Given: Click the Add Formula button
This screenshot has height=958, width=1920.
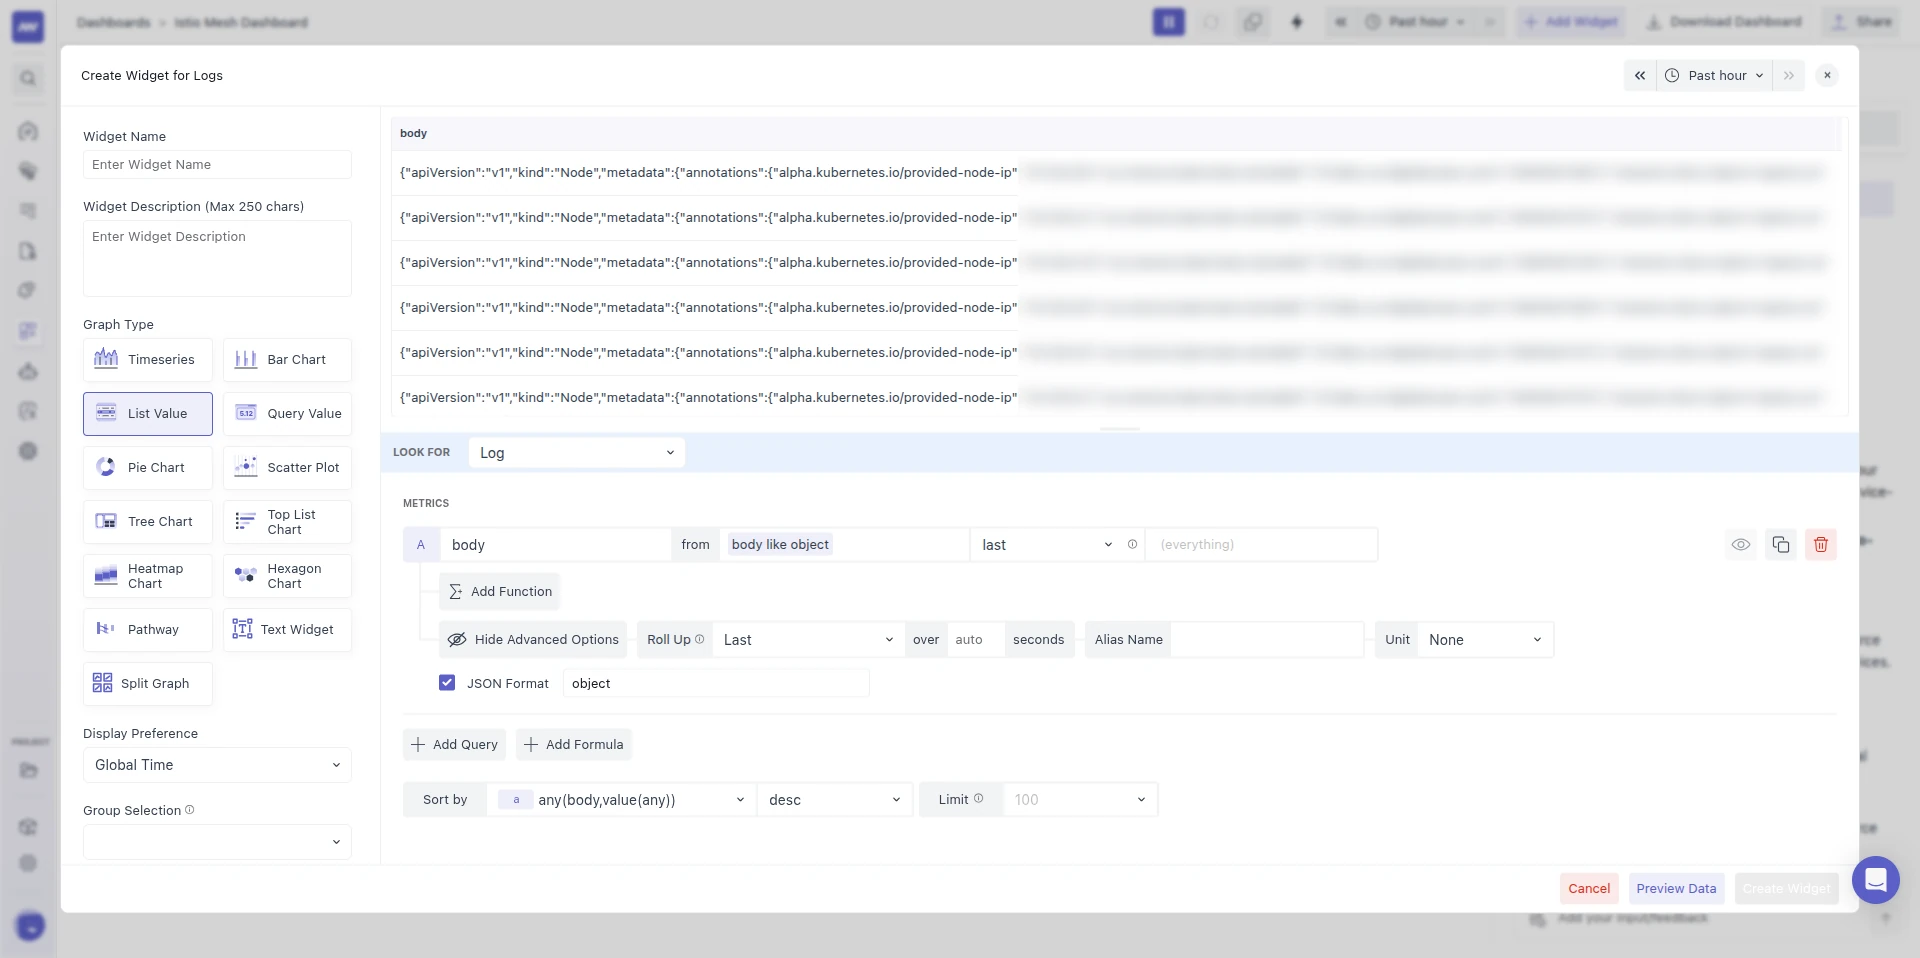Looking at the screenshot, I should [574, 745].
